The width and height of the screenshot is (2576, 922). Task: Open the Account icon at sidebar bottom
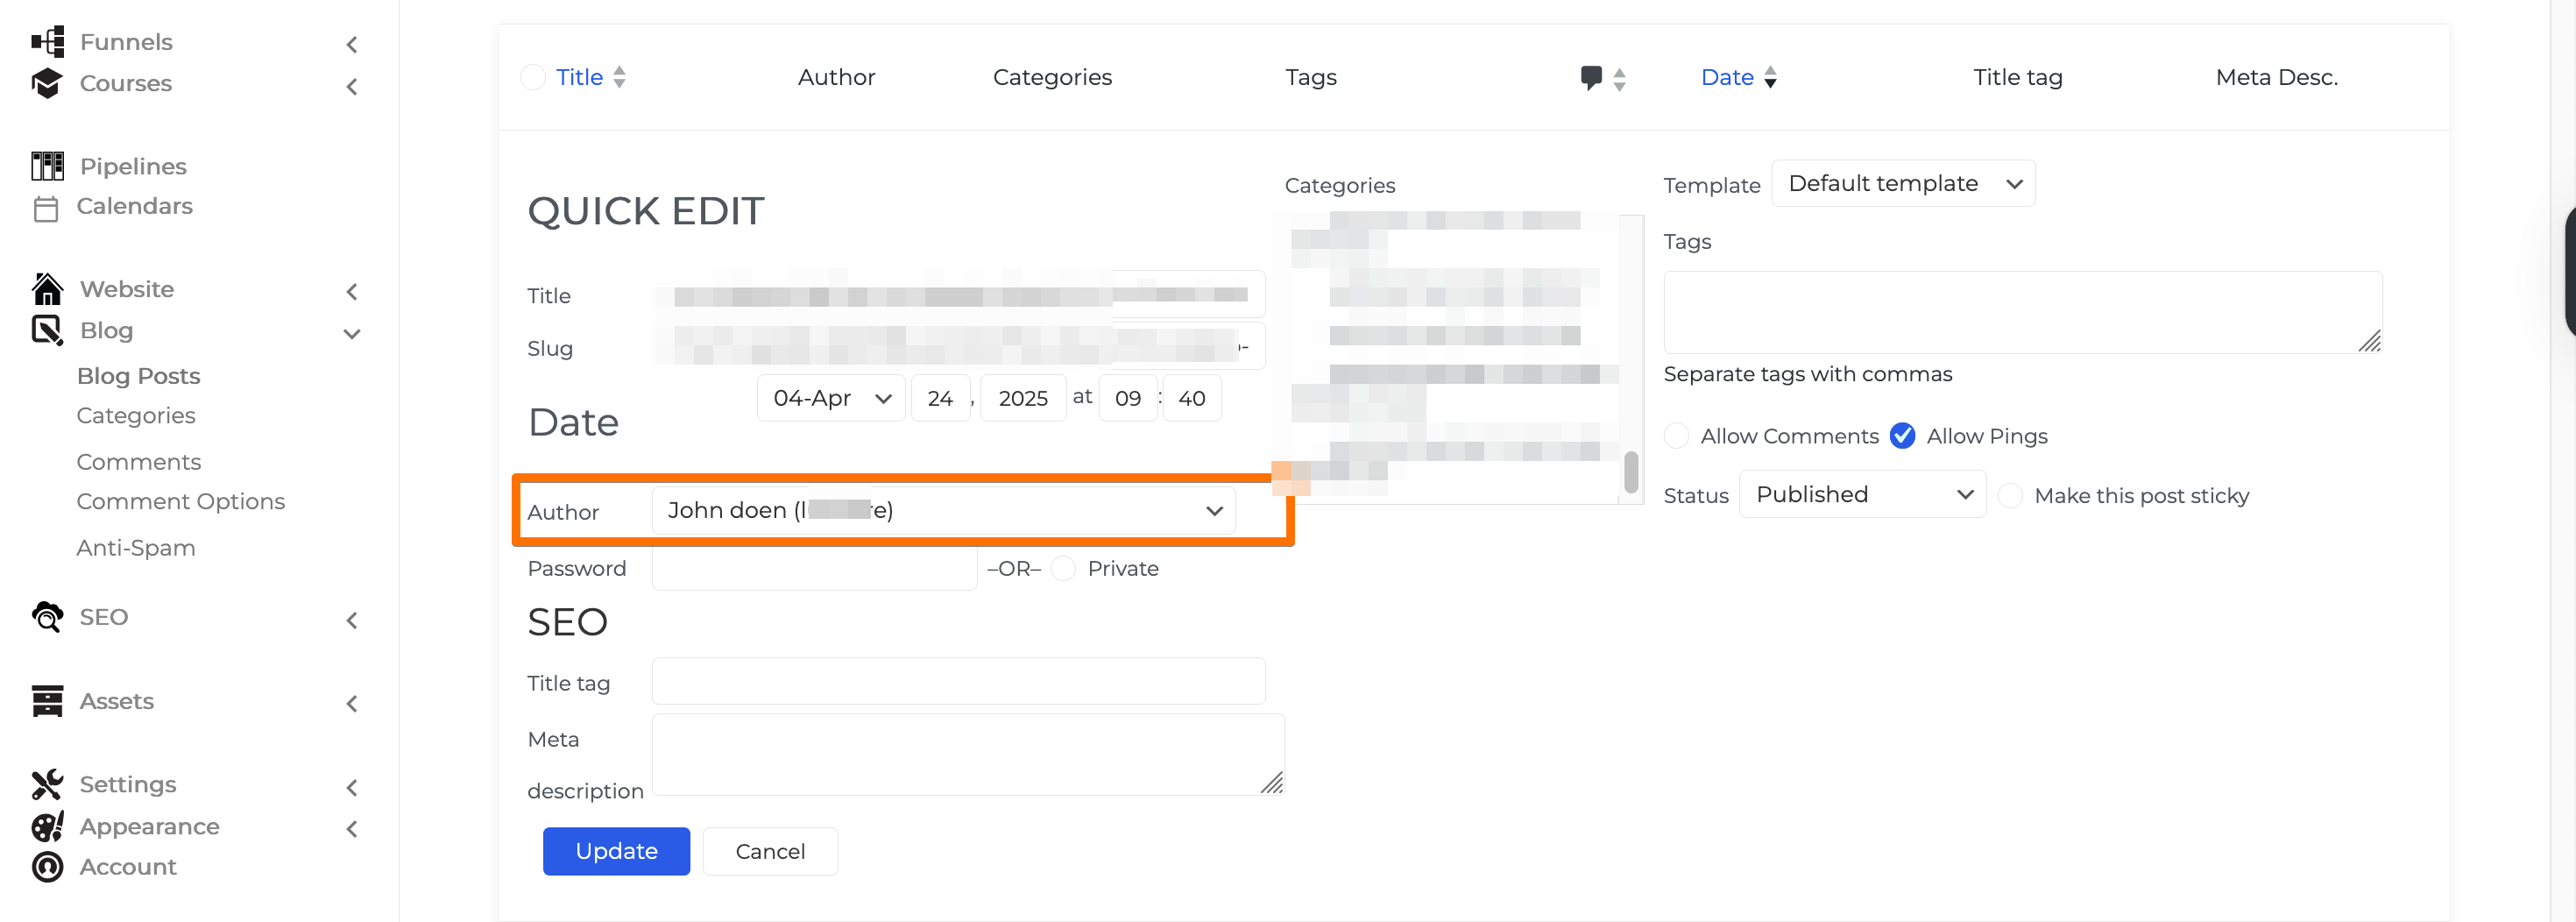coord(47,866)
